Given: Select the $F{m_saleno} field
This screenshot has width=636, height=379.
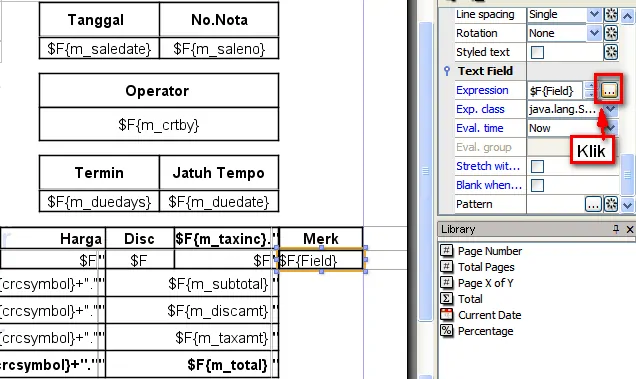Looking at the screenshot, I should click(x=219, y=49).
